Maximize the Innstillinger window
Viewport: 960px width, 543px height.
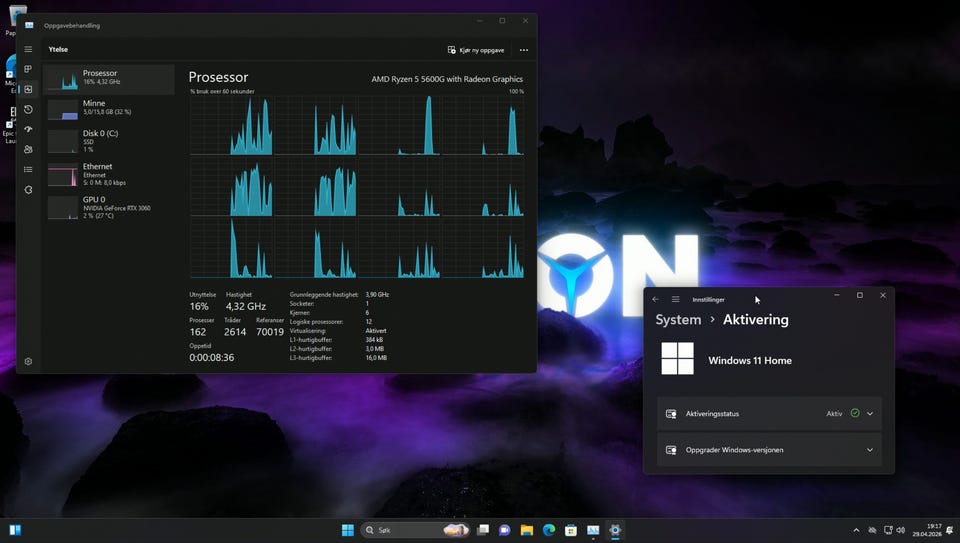pyautogui.click(x=860, y=295)
